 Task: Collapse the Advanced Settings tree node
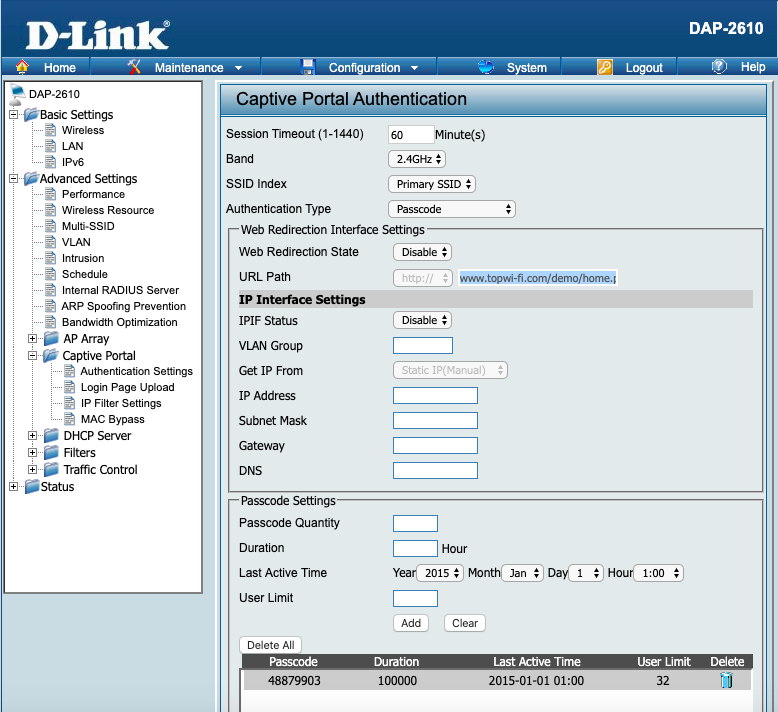coord(14,178)
